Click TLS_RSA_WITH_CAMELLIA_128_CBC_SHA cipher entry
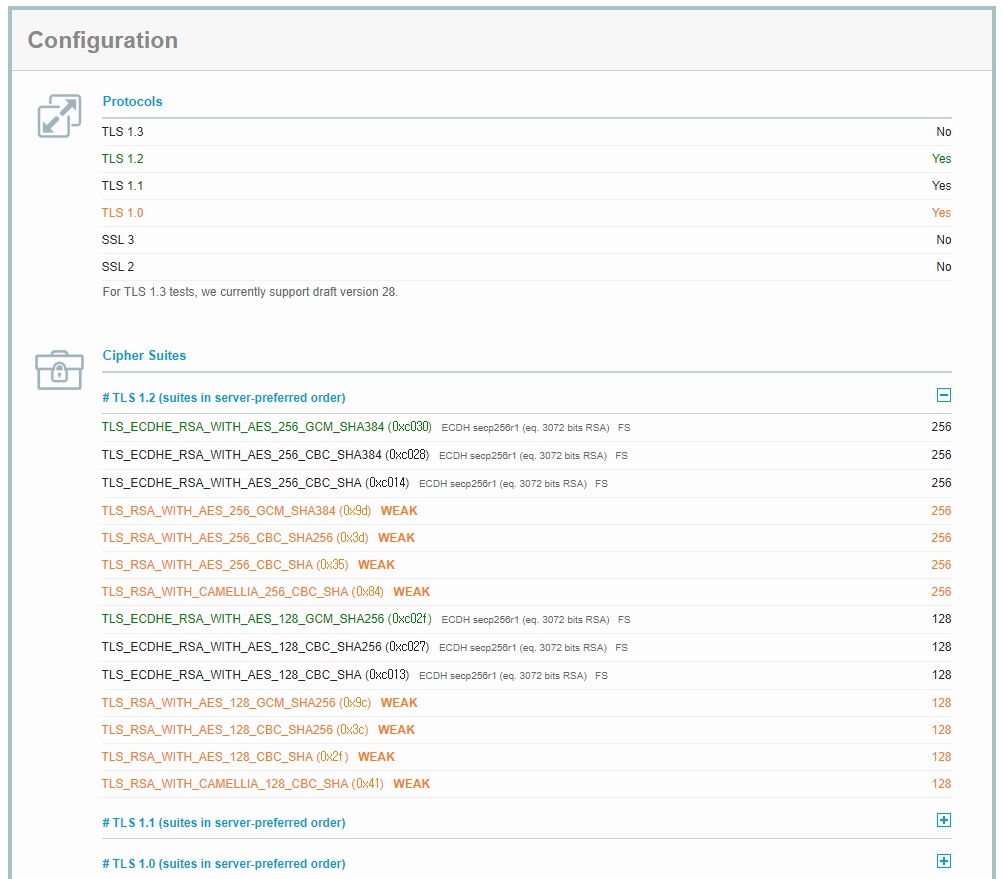 (x=225, y=784)
